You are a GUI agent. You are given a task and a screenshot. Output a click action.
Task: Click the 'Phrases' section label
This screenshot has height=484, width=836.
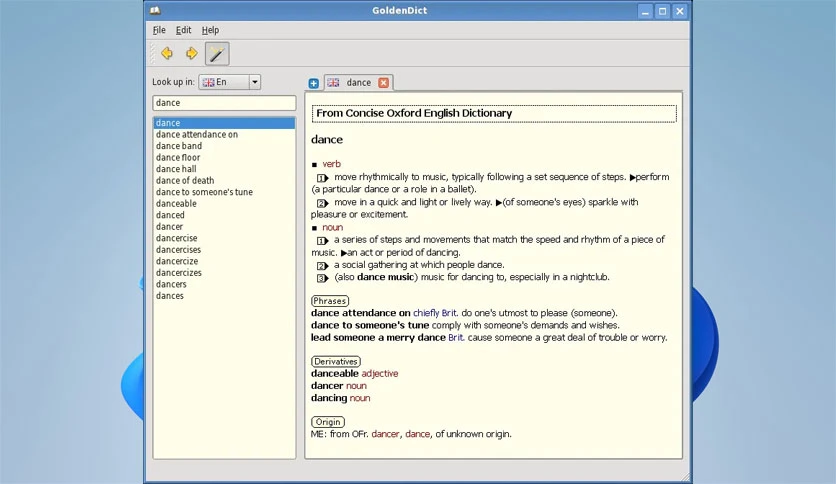click(329, 301)
